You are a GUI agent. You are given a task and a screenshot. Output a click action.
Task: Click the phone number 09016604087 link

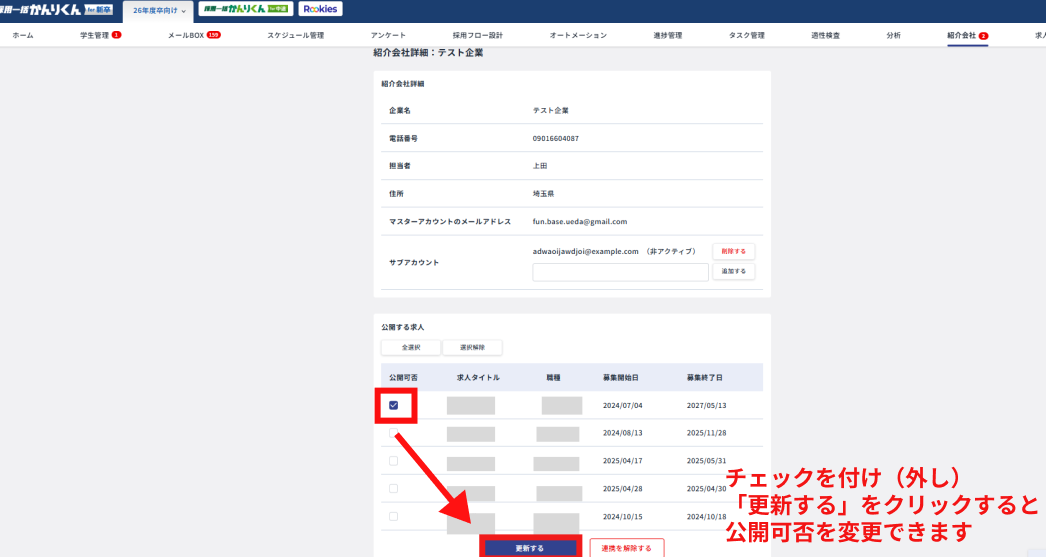click(x=555, y=138)
